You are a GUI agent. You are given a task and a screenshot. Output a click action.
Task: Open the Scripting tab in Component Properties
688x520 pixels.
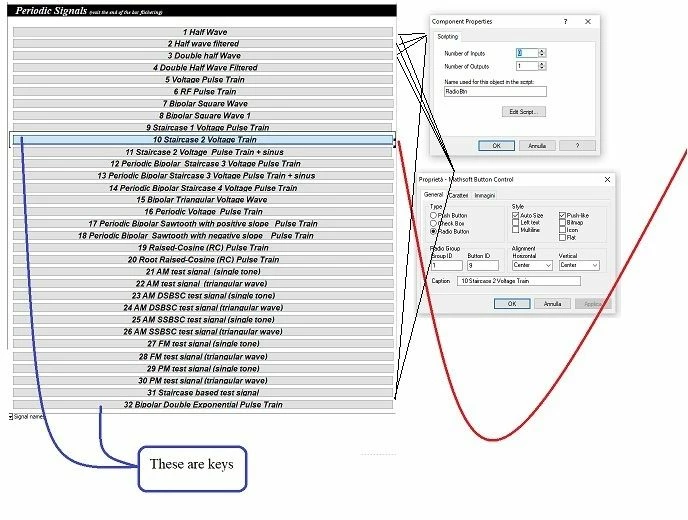coord(448,36)
